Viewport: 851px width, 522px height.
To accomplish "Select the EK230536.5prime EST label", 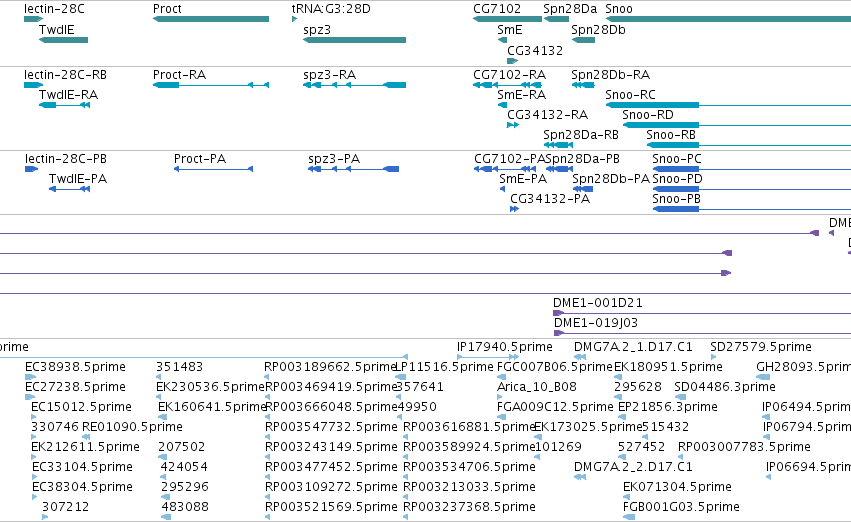I will [210, 386].
